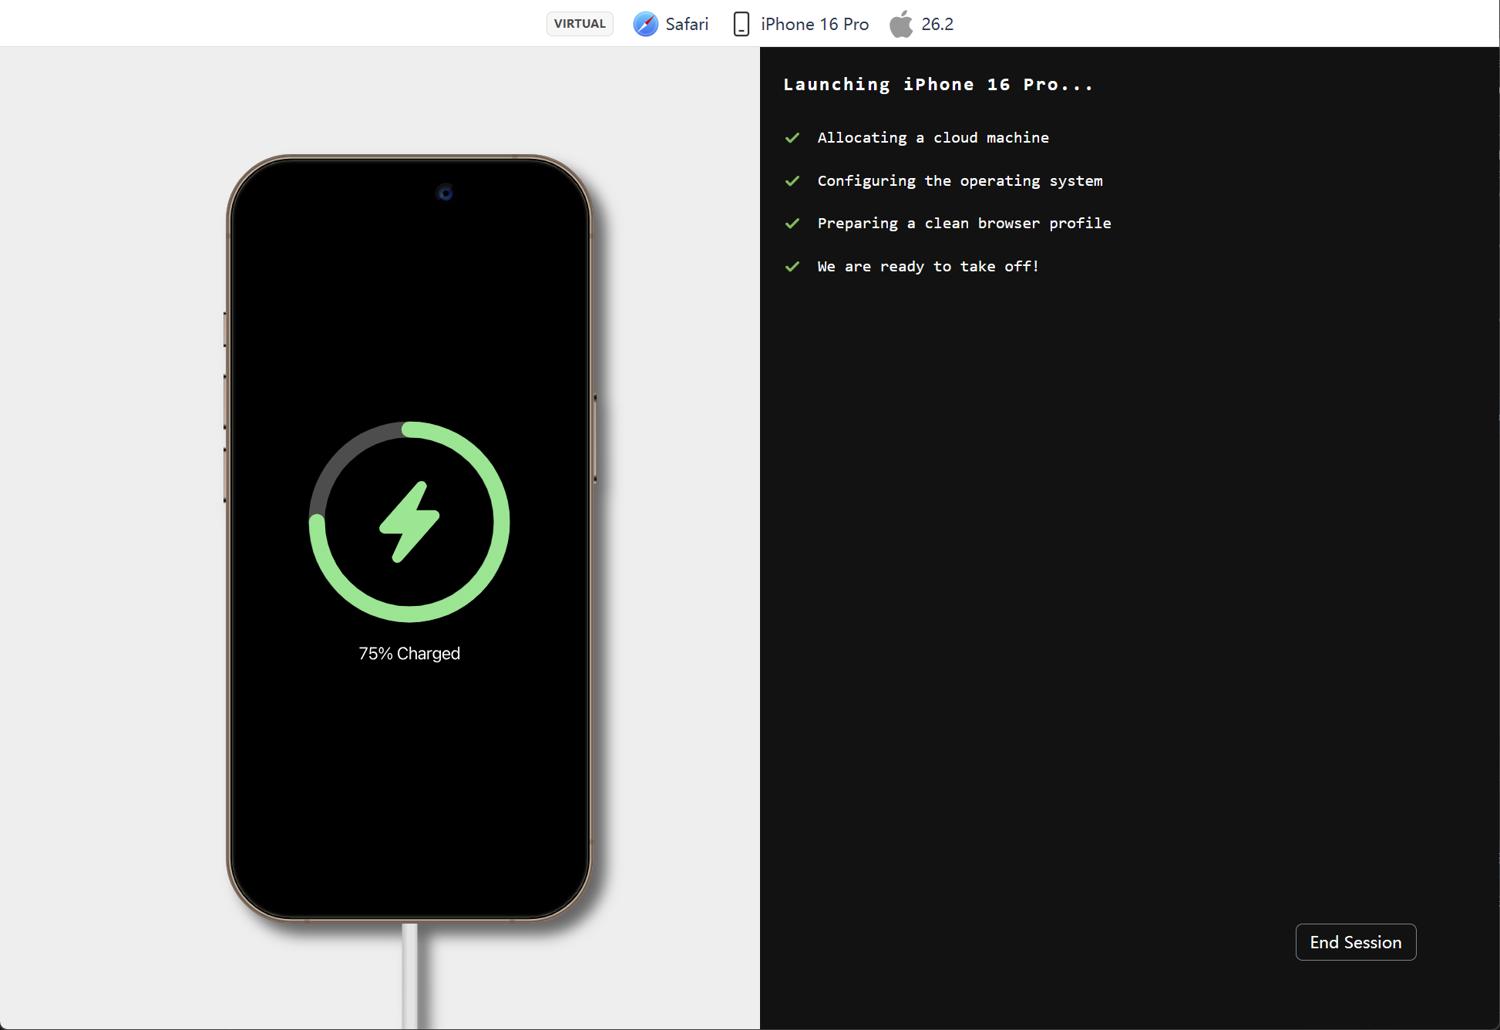
Task: Click the lightning bolt charging icon
Action: (409, 522)
